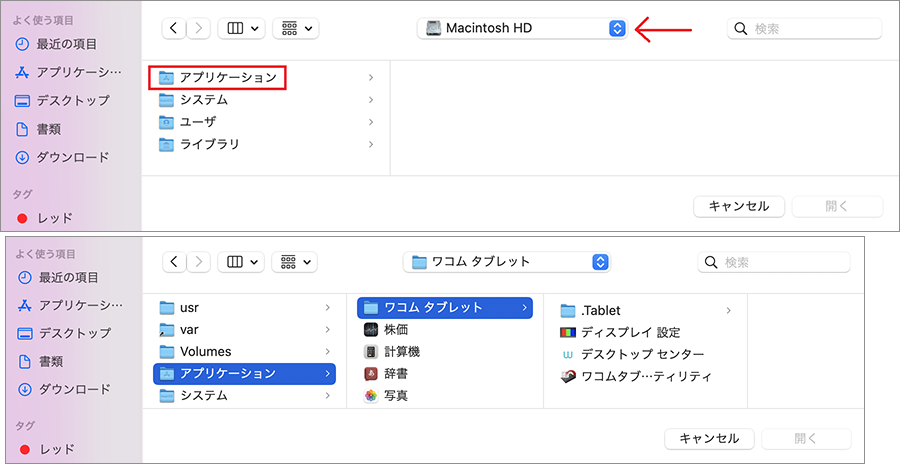Select デスクトップ in the top dialog sidebar
Viewport: 900px width, 467px height.
tap(62, 100)
